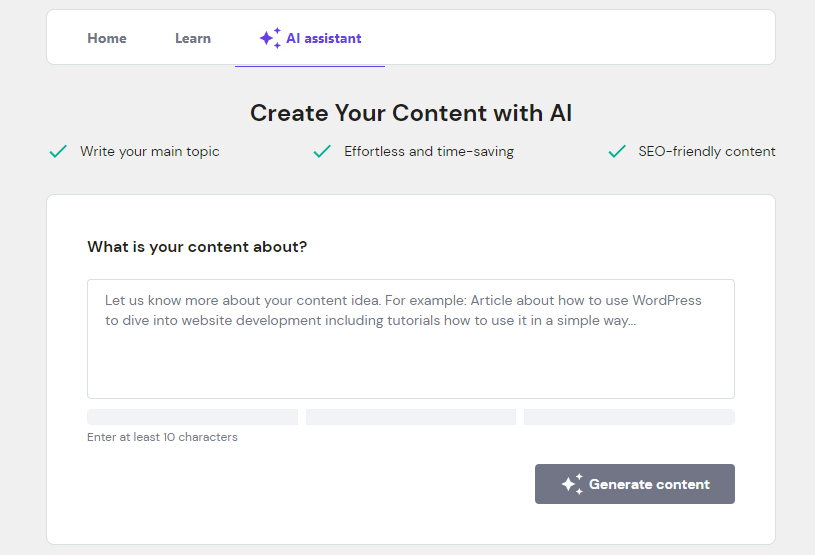The image size is (815, 555).
Task: Click the 'Write your main topic' text
Action: [150, 152]
